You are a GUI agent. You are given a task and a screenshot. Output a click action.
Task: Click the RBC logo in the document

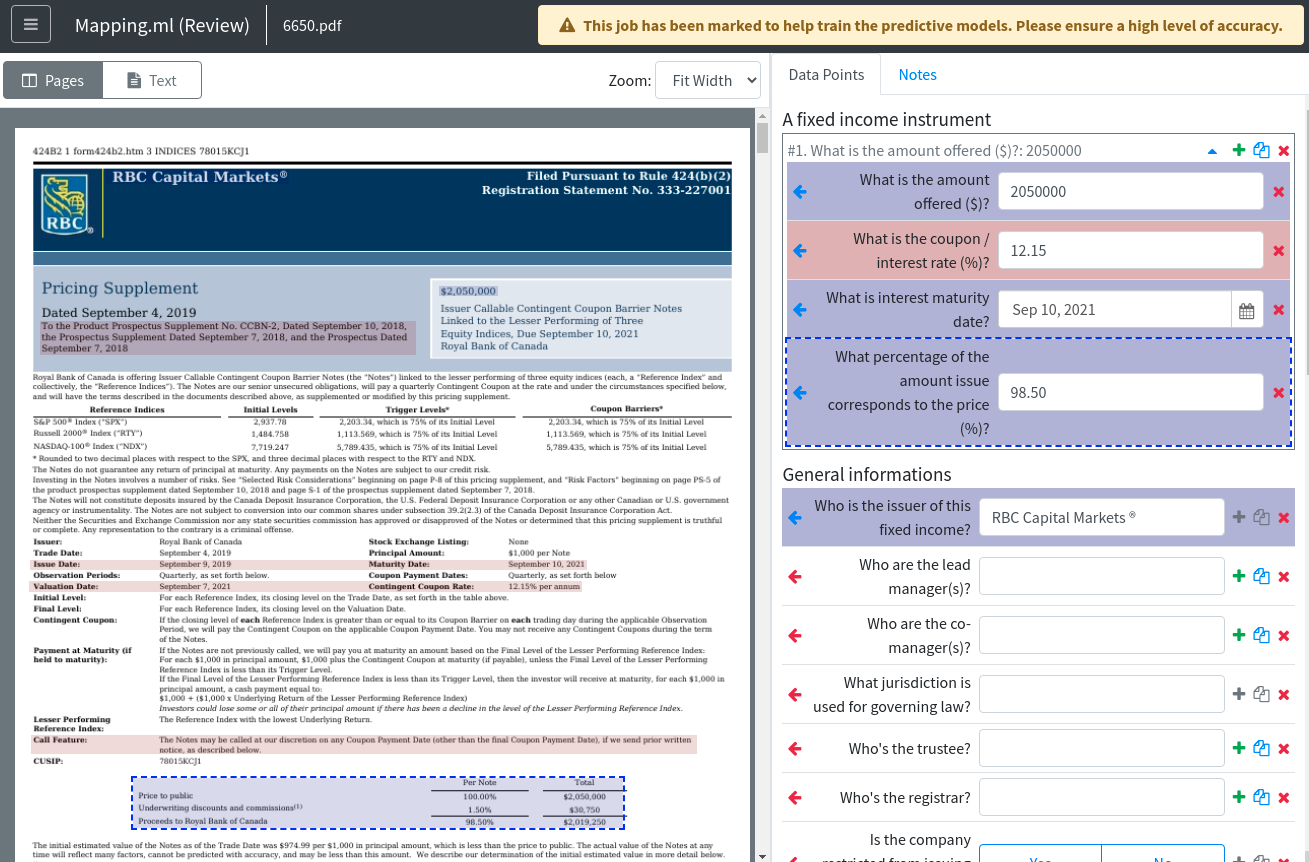pos(65,206)
